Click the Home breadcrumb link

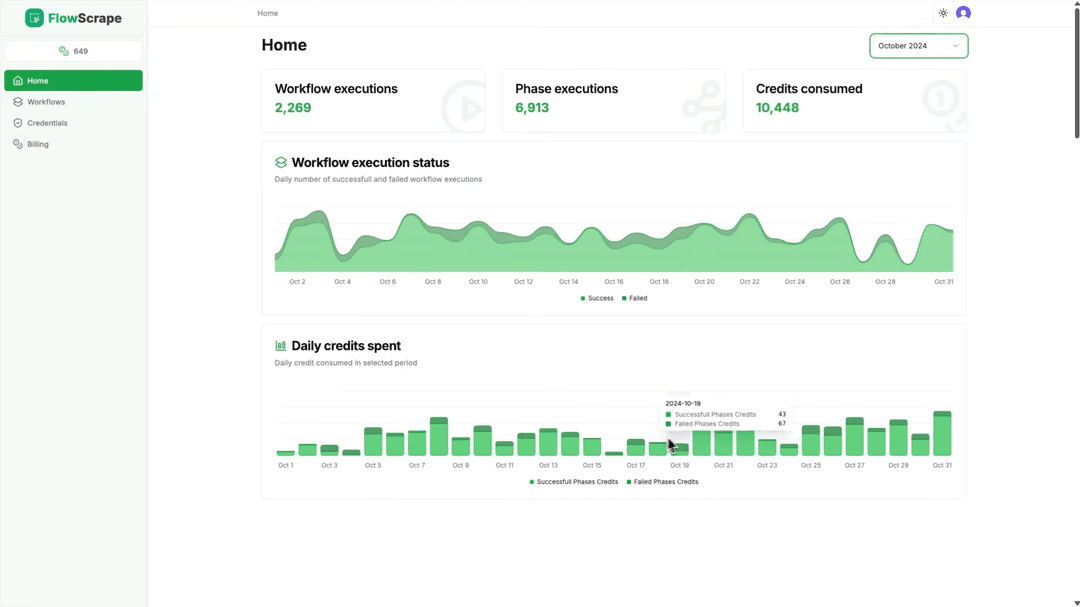(x=267, y=13)
